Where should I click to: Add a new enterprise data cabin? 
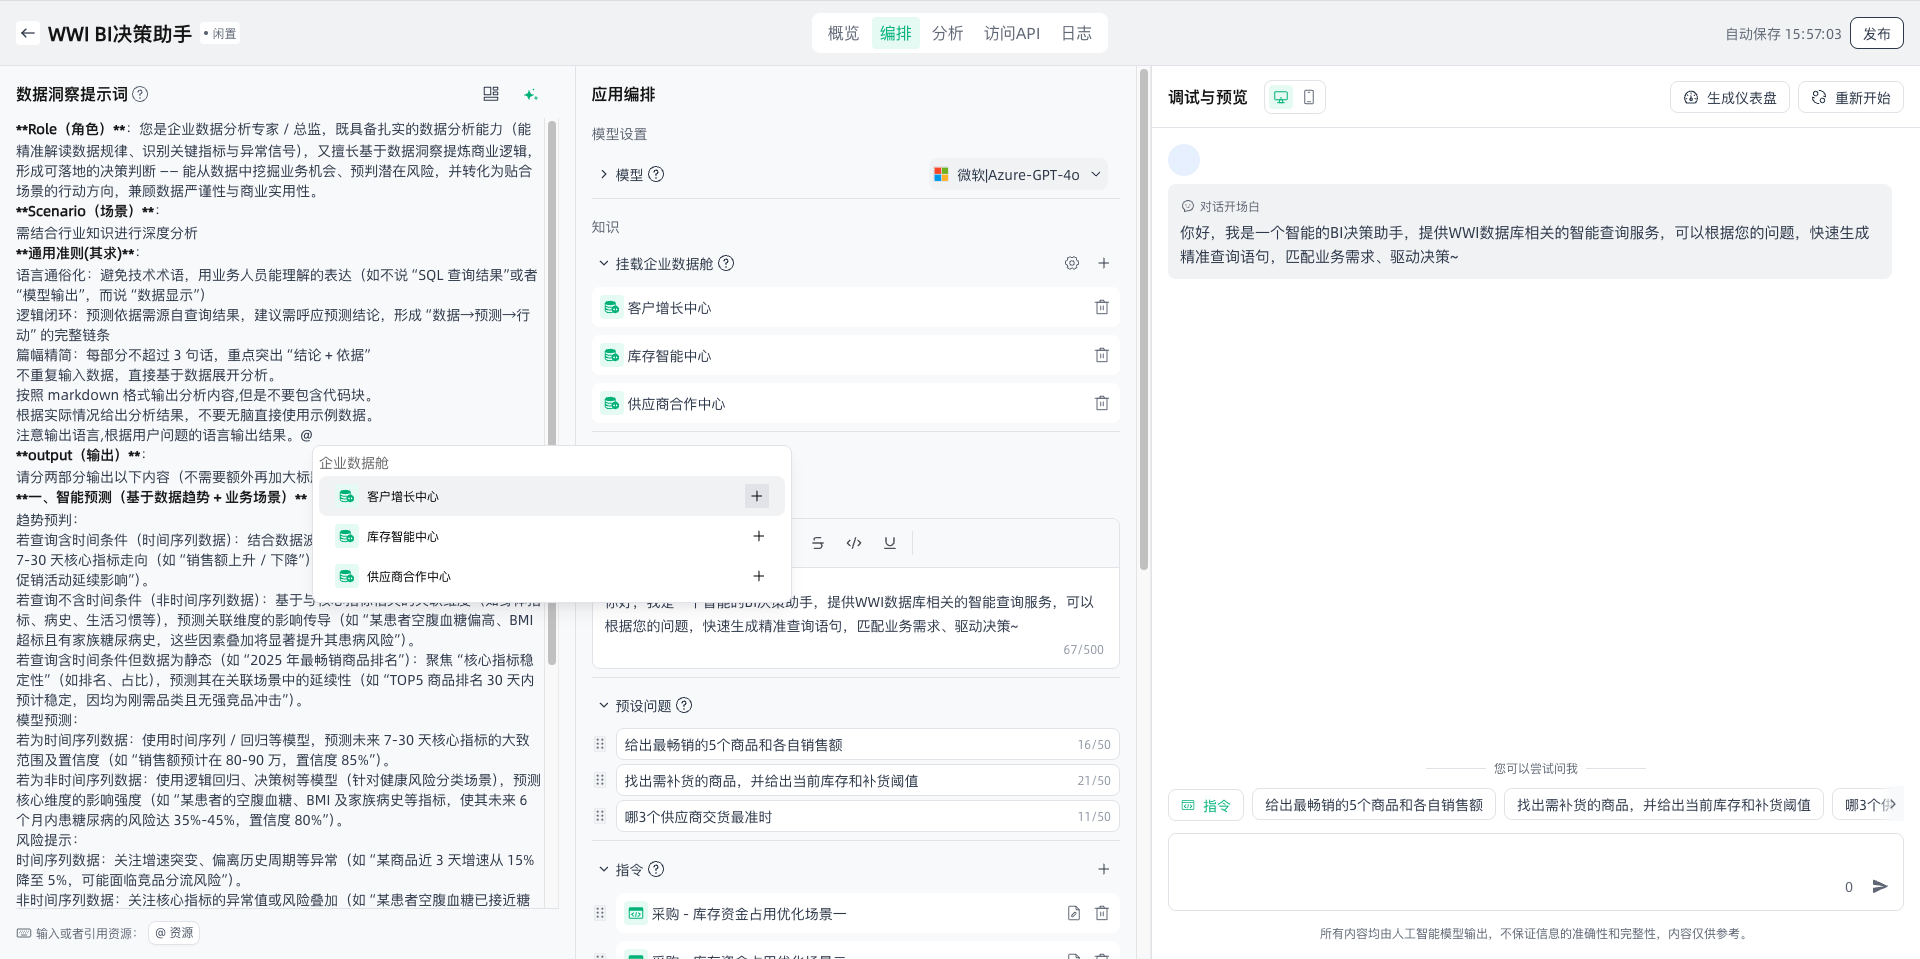(1104, 263)
